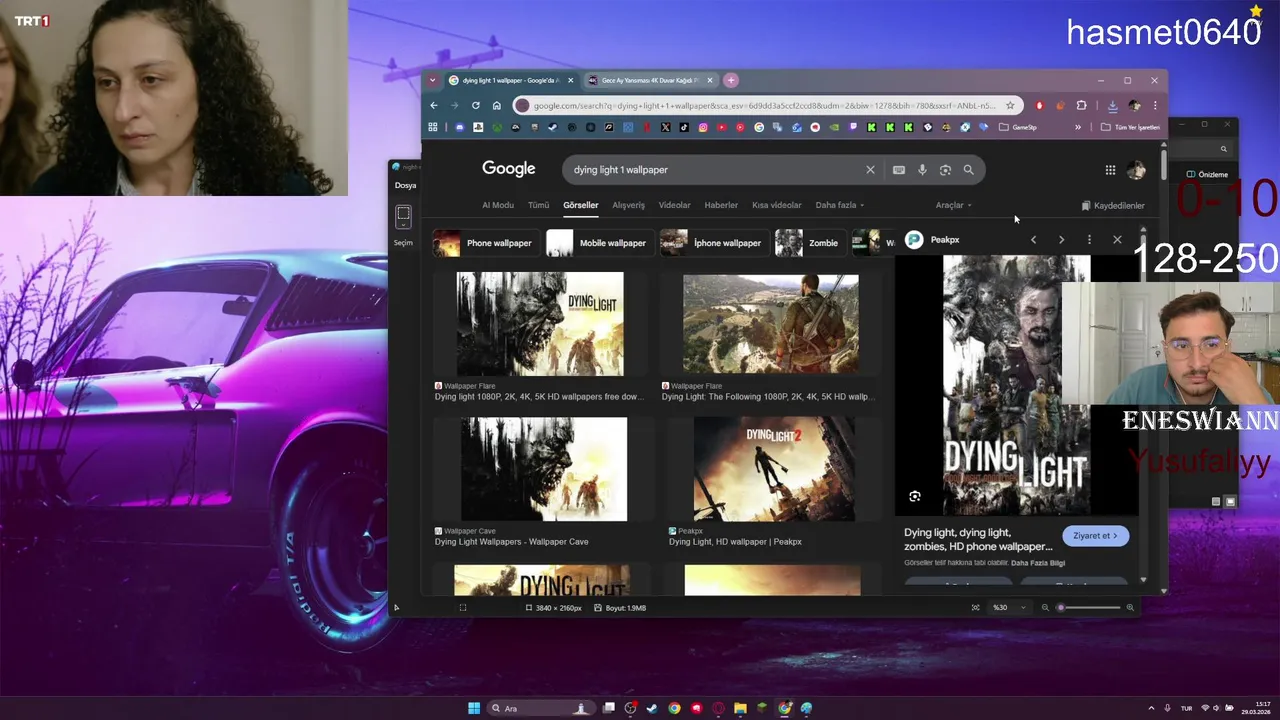The image size is (1280, 720).
Task: Search by image with Google Lens
Action: pyautogui.click(x=945, y=170)
